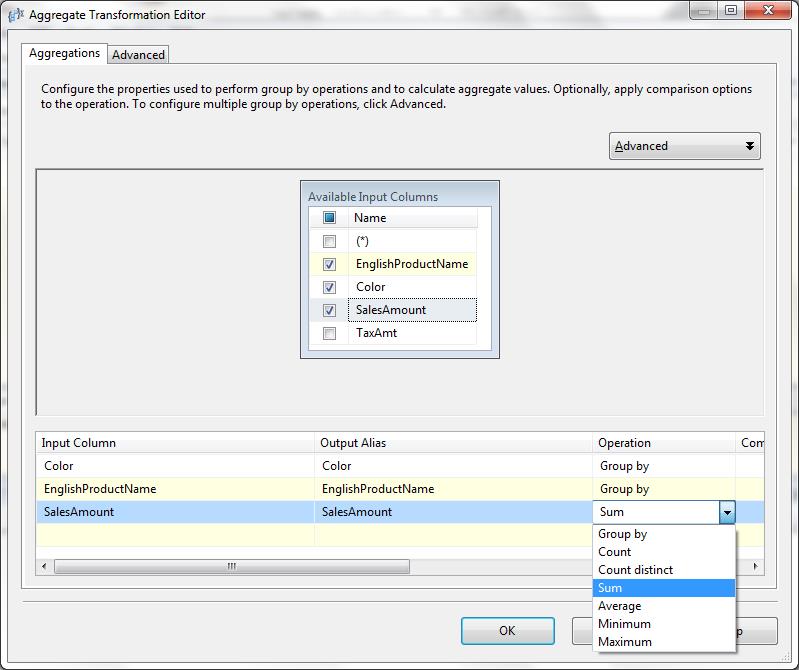The image size is (799, 670).
Task: Toggle the EnglishProductName column checkbox
Action: click(329, 265)
